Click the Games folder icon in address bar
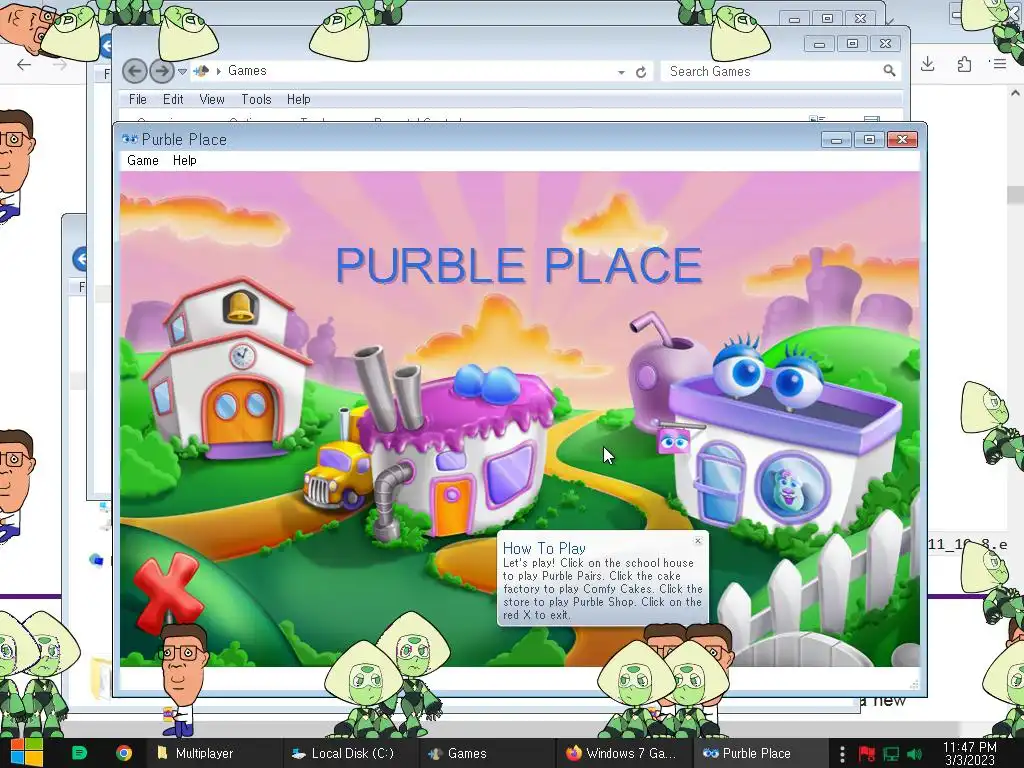 tap(201, 71)
